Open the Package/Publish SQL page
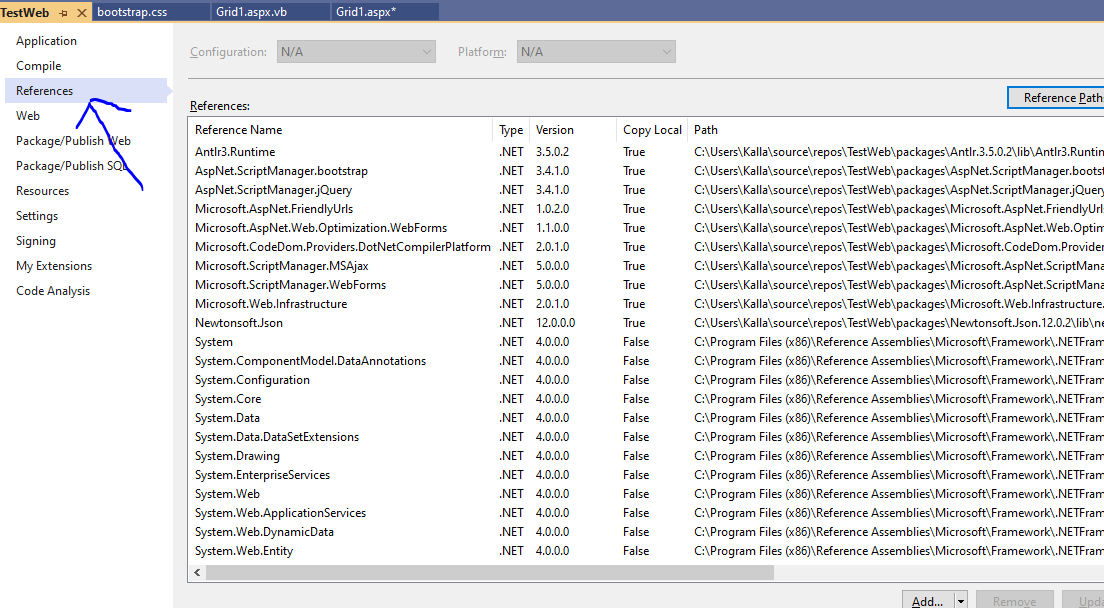 tap(72, 166)
